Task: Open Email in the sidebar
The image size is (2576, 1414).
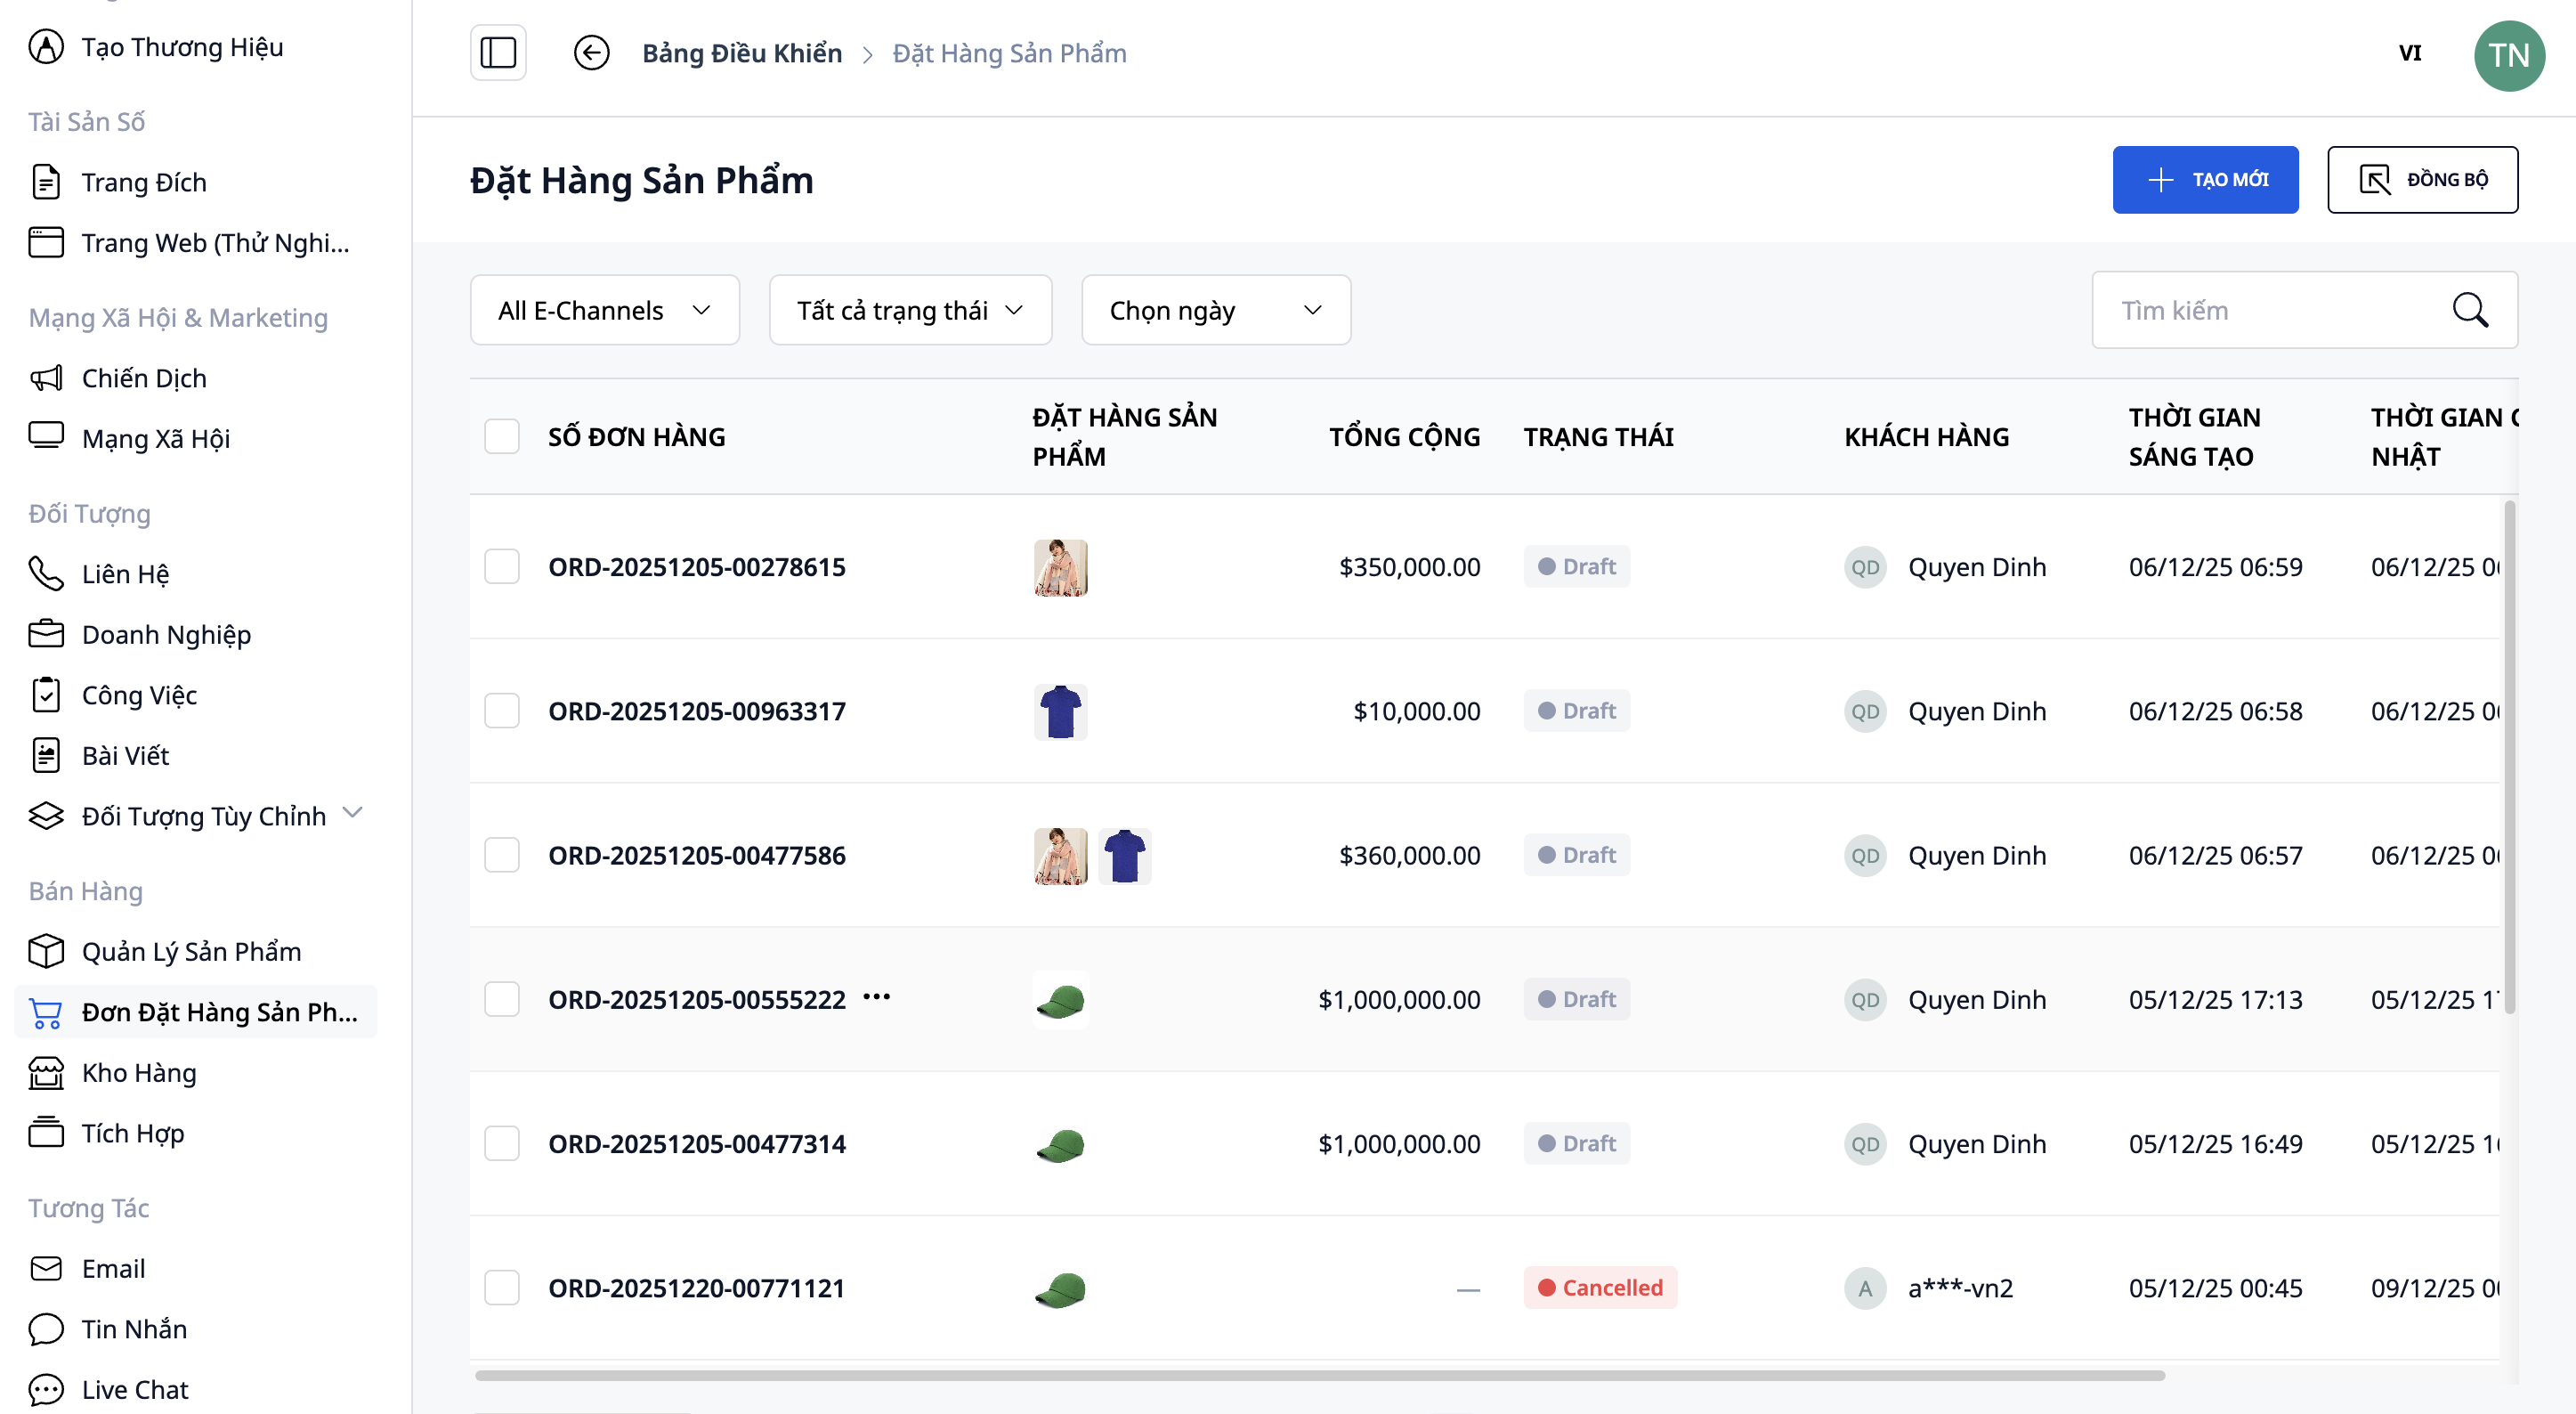Action: click(x=113, y=1268)
